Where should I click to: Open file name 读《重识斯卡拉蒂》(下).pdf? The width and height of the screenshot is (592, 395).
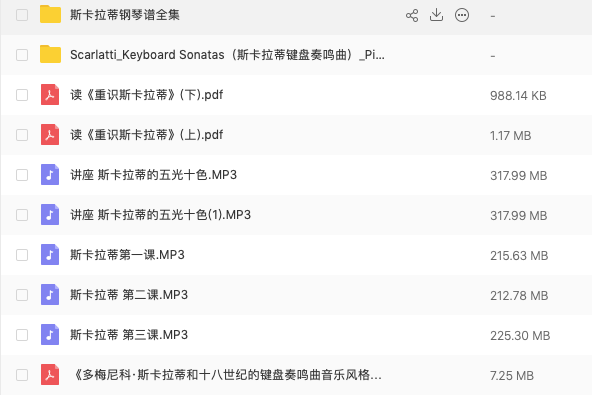point(146,95)
